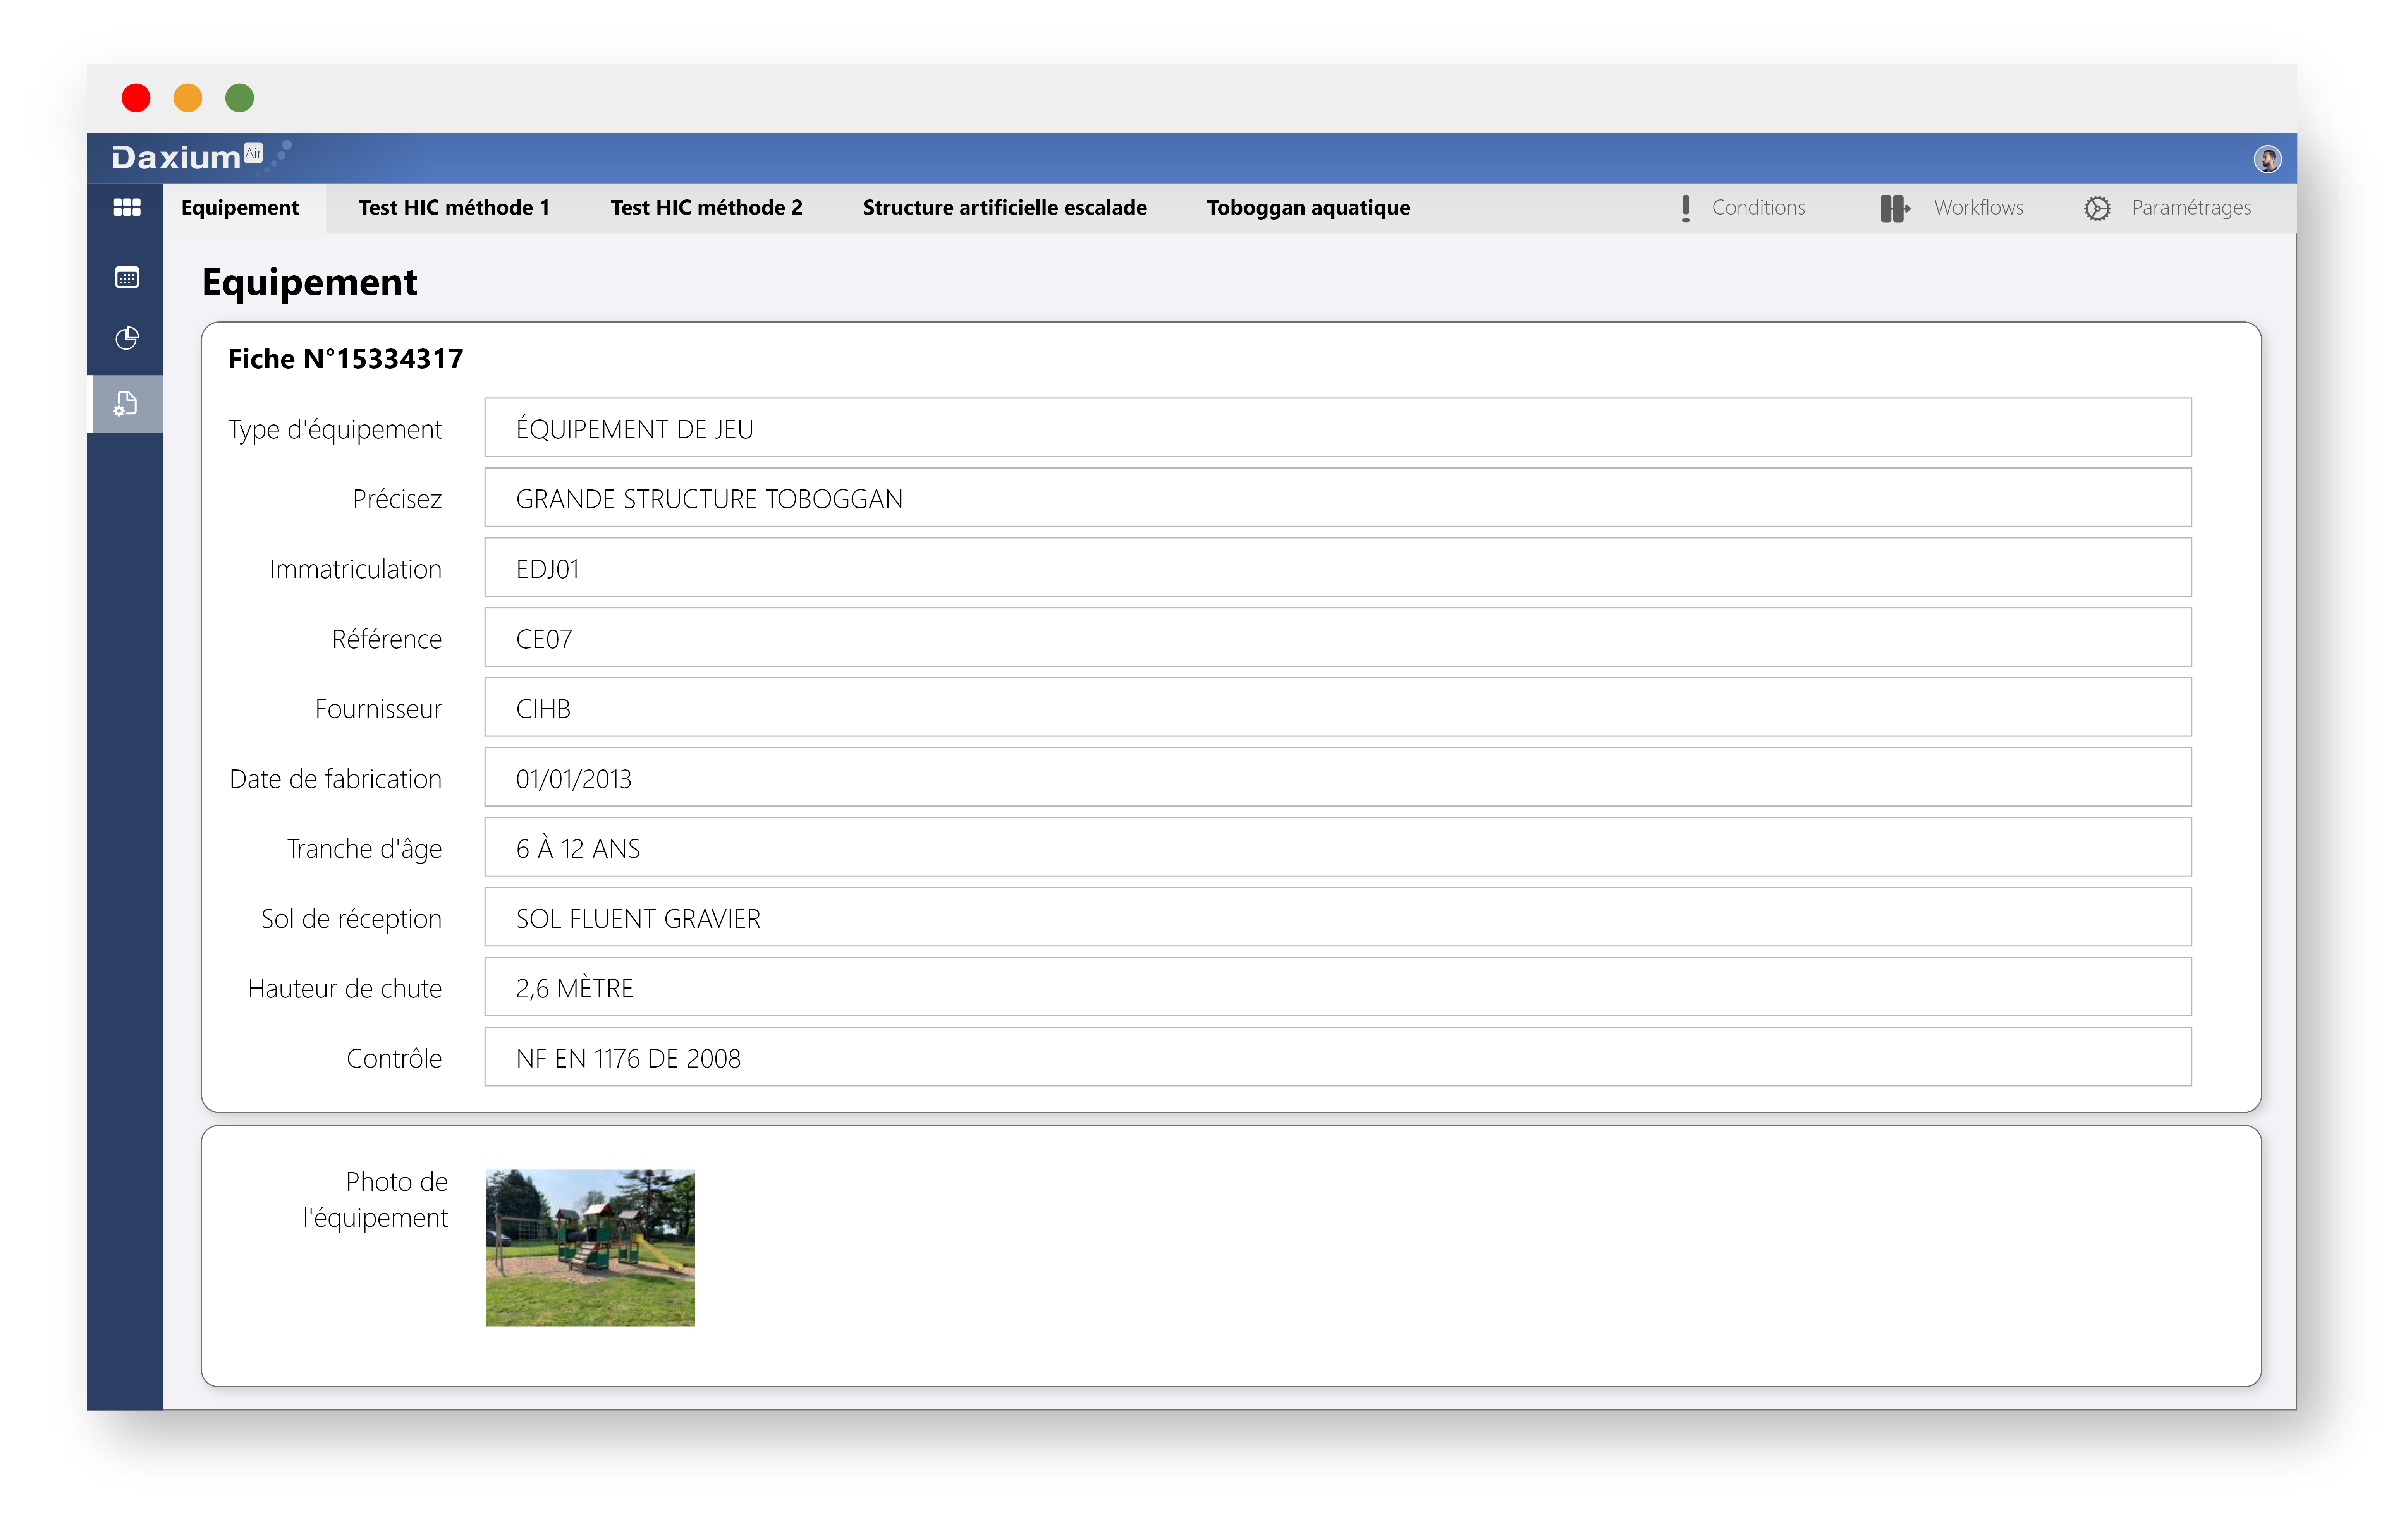Click the Fournisseur field CIHB

coord(1337,708)
